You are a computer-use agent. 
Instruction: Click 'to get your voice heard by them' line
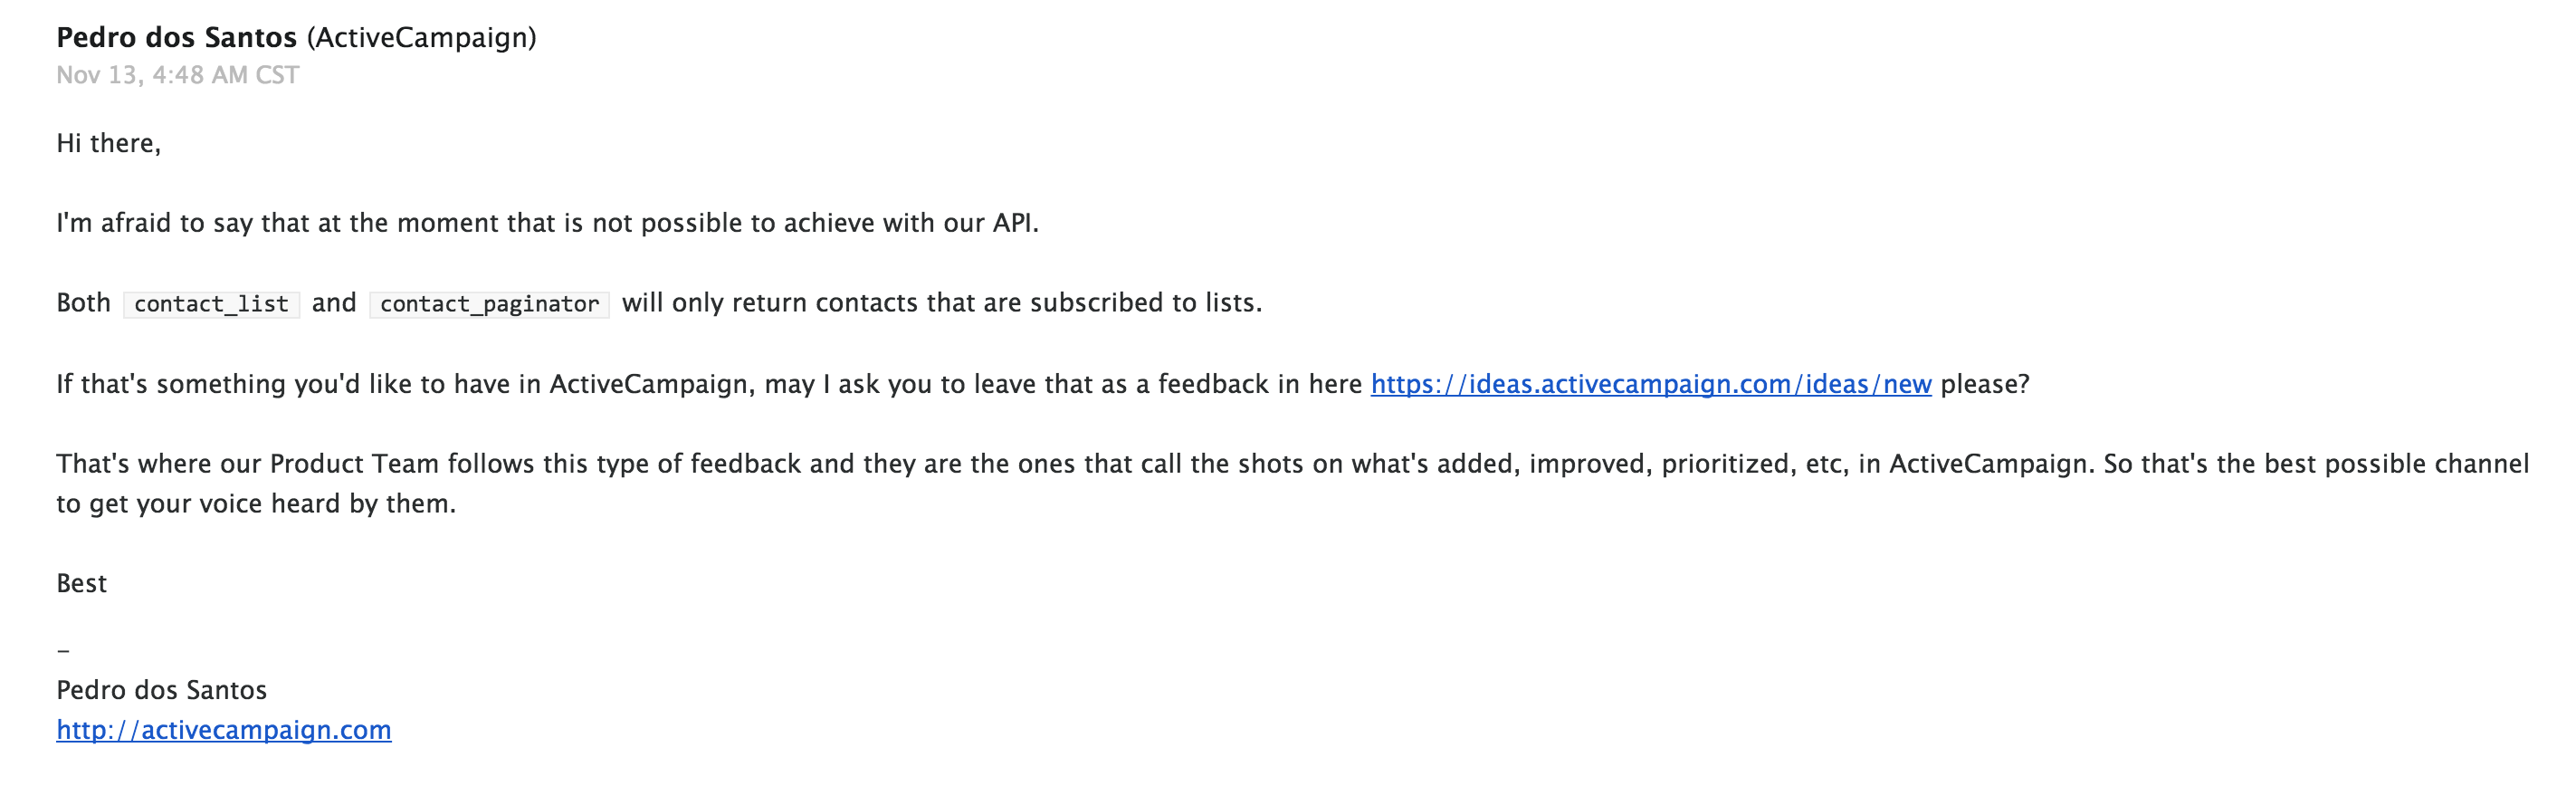pos(256,504)
